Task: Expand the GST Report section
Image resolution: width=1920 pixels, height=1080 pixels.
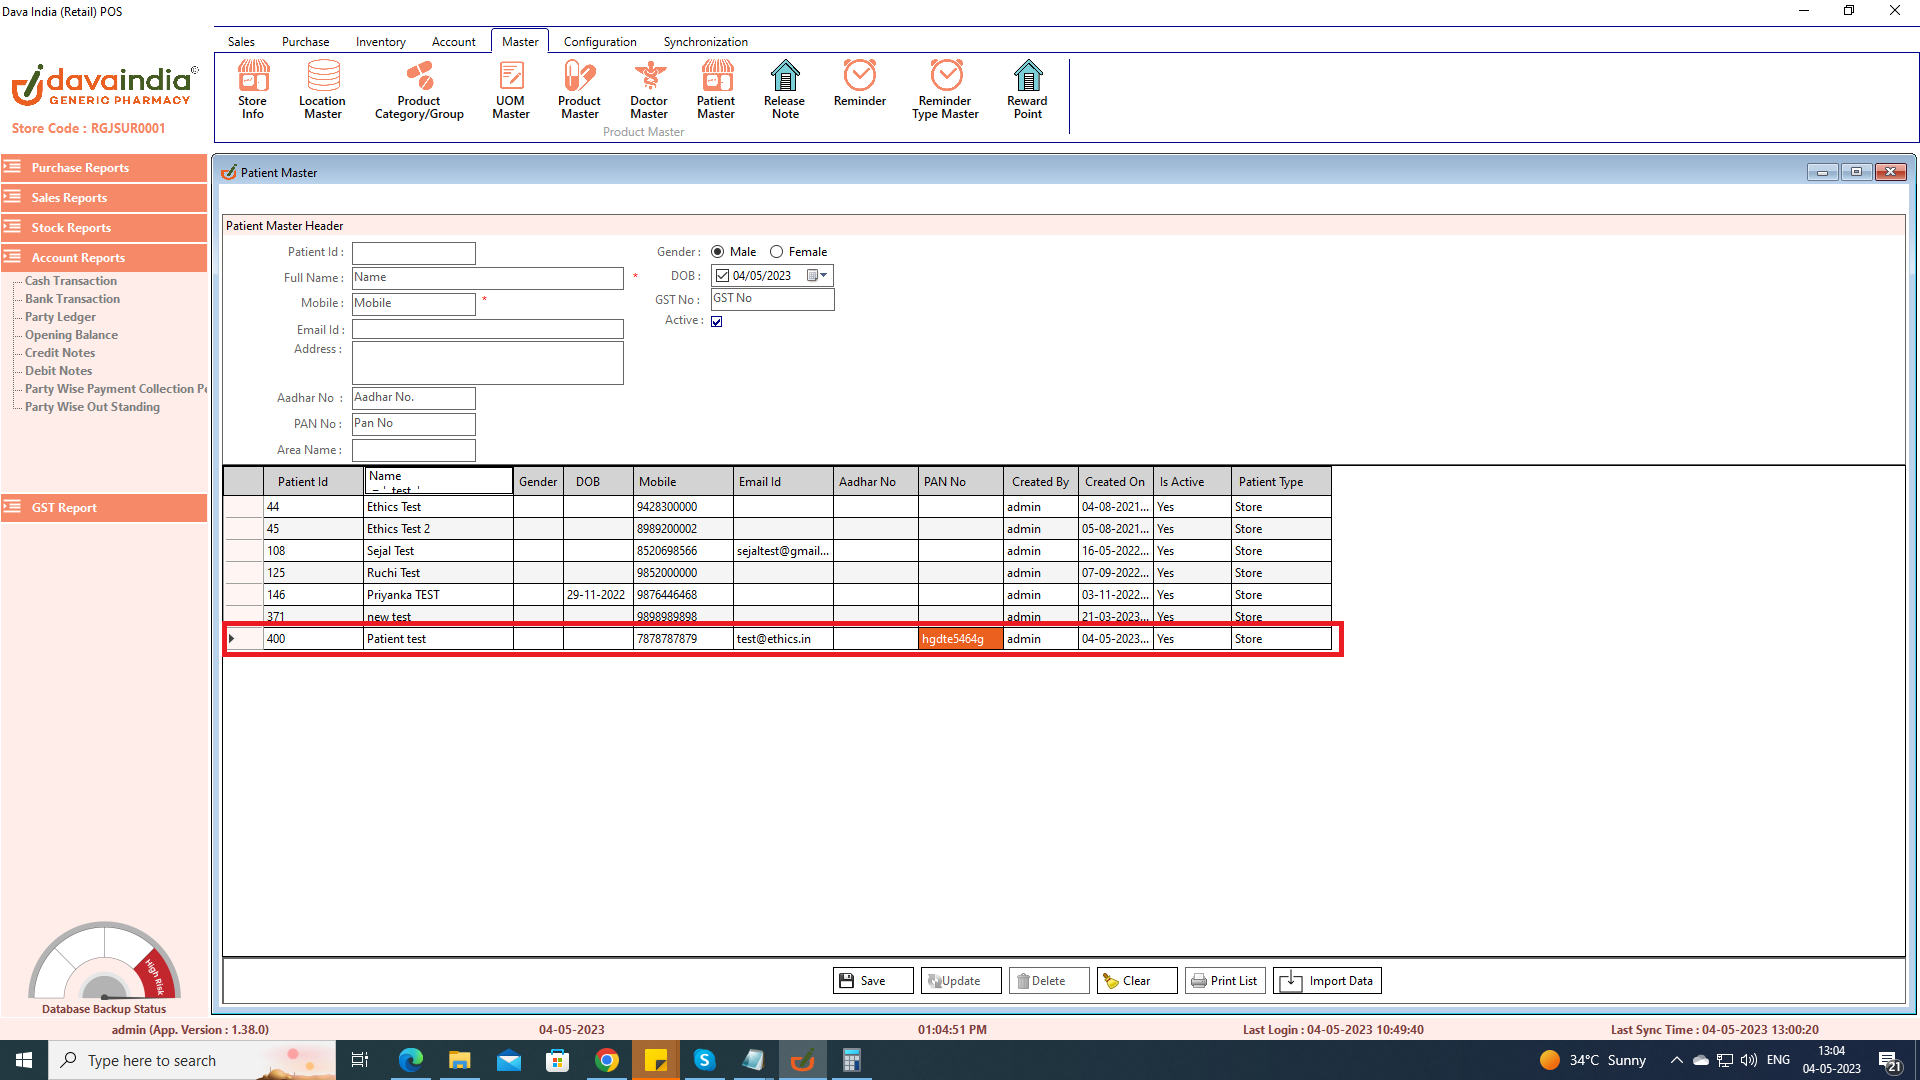Action: point(104,508)
